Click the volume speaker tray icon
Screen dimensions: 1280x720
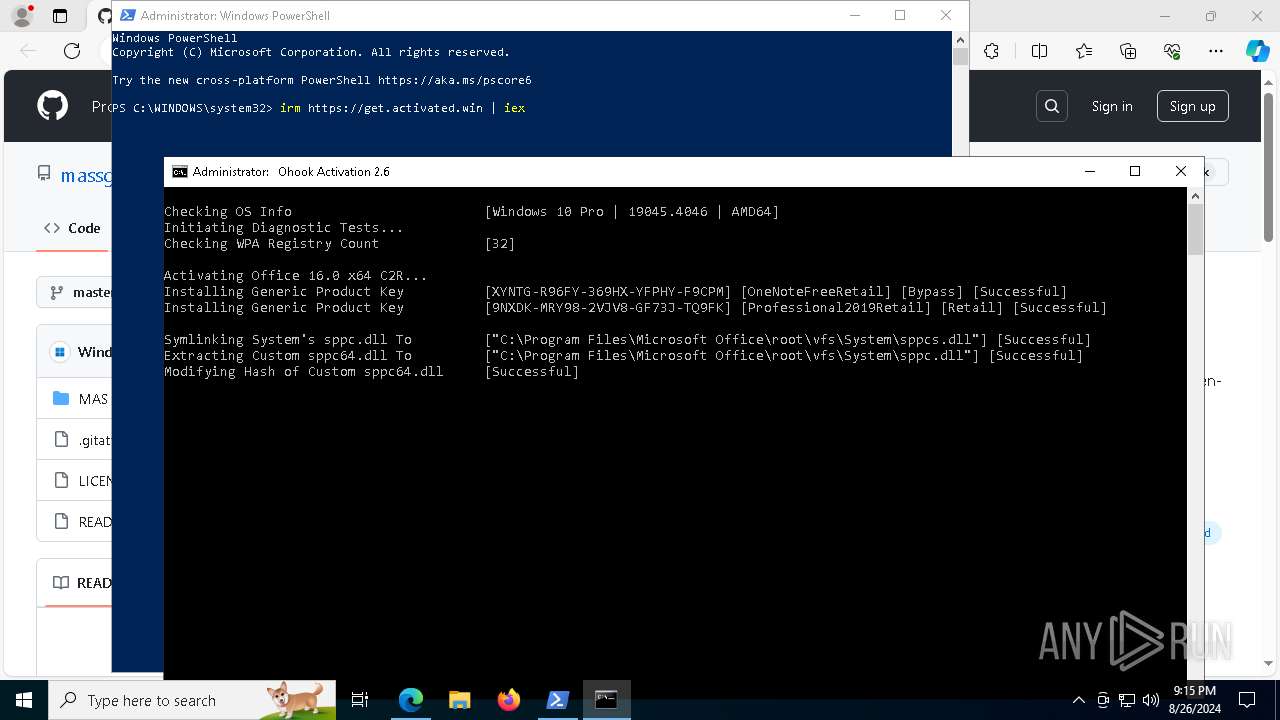pos(1150,700)
